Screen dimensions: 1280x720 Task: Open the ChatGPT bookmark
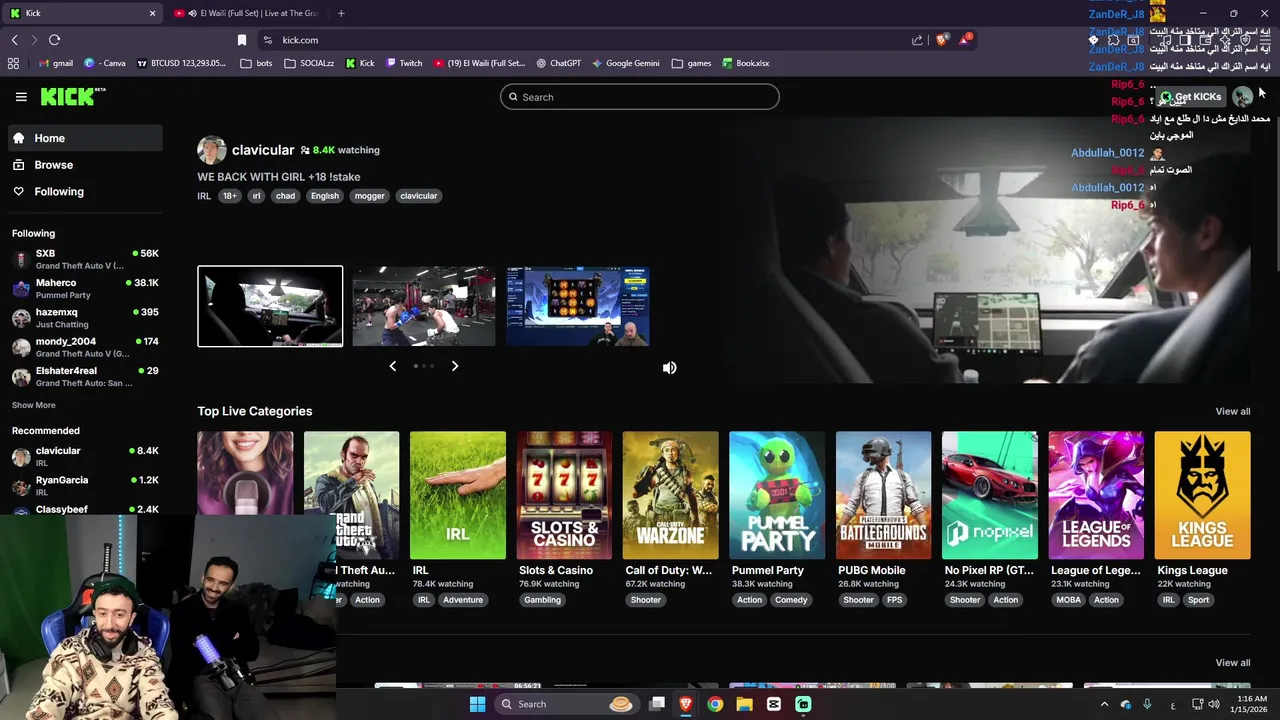tap(558, 63)
